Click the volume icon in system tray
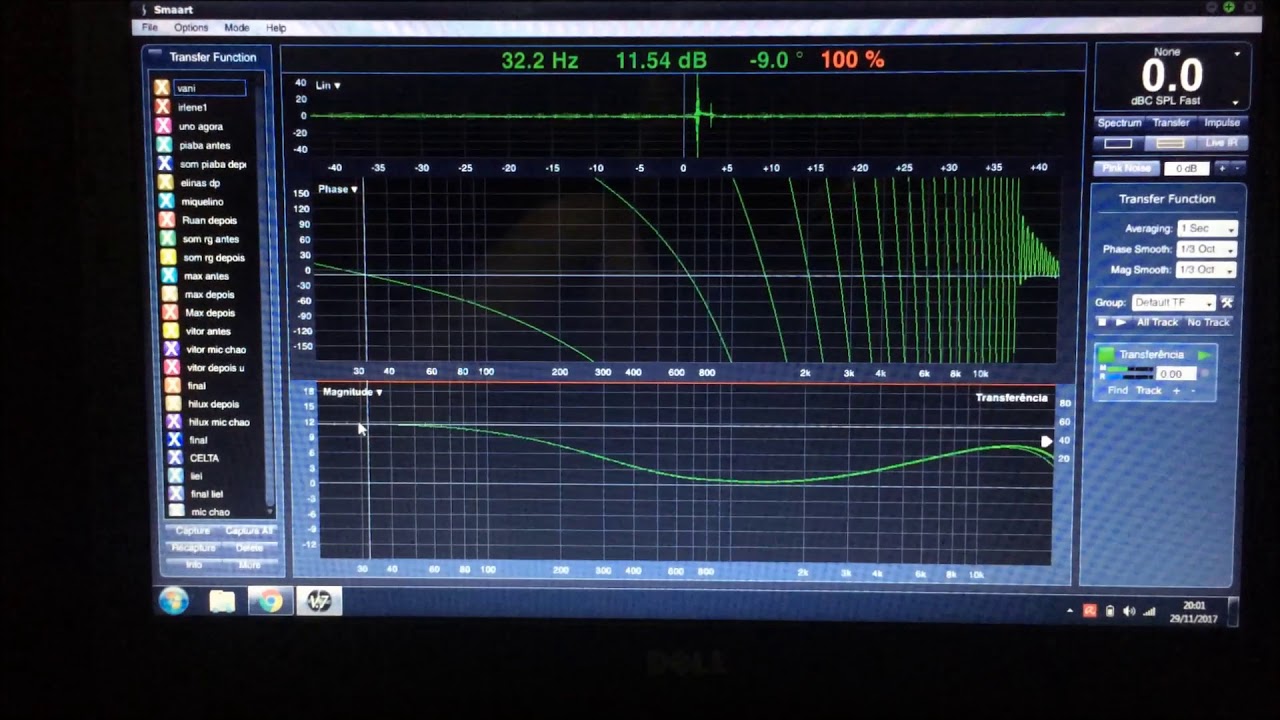Screen dimensions: 1280x720 click(x=1129, y=611)
